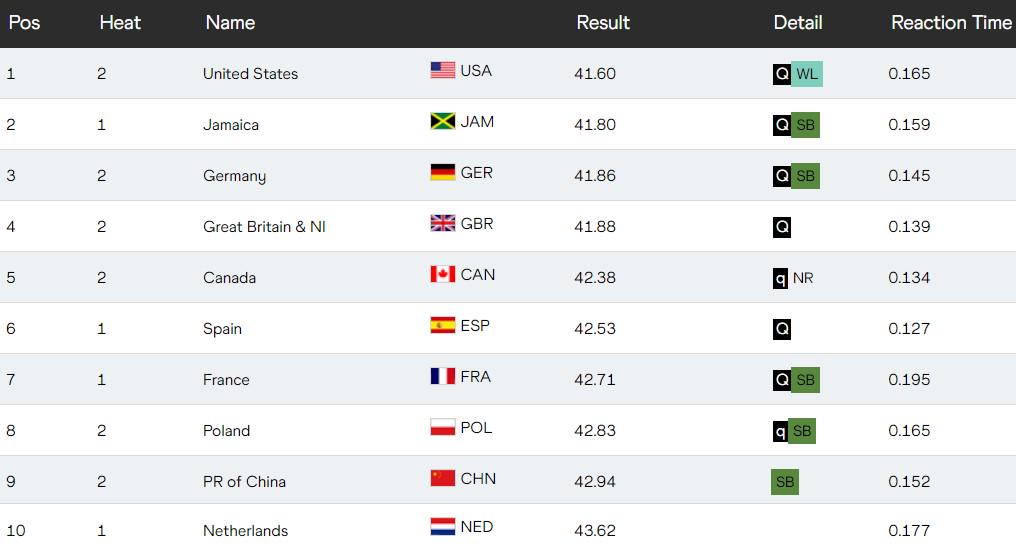The height and width of the screenshot is (550, 1016).
Task: Click the Poland flag icon
Action: [x=443, y=427]
